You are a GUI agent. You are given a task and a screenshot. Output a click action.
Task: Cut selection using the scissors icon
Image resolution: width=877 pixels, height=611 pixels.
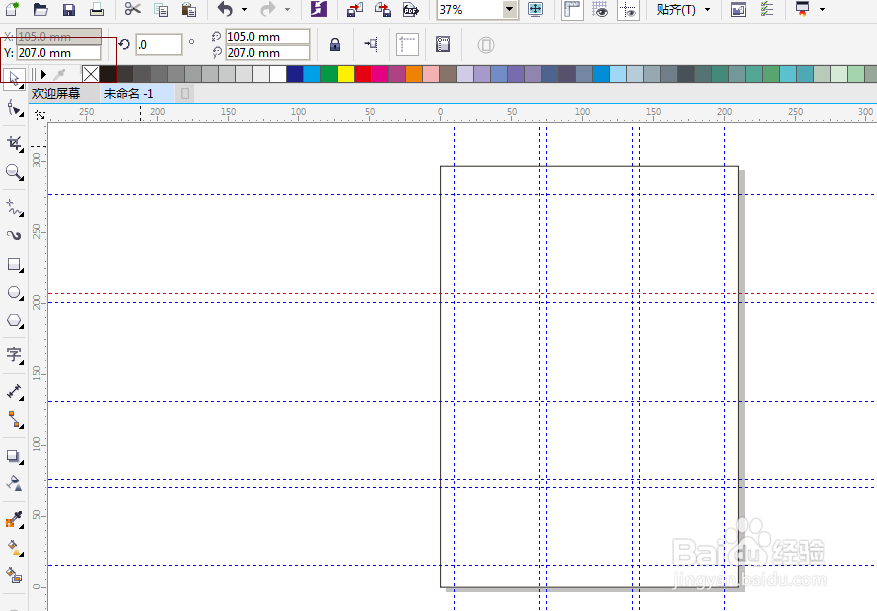coord(133,9)
